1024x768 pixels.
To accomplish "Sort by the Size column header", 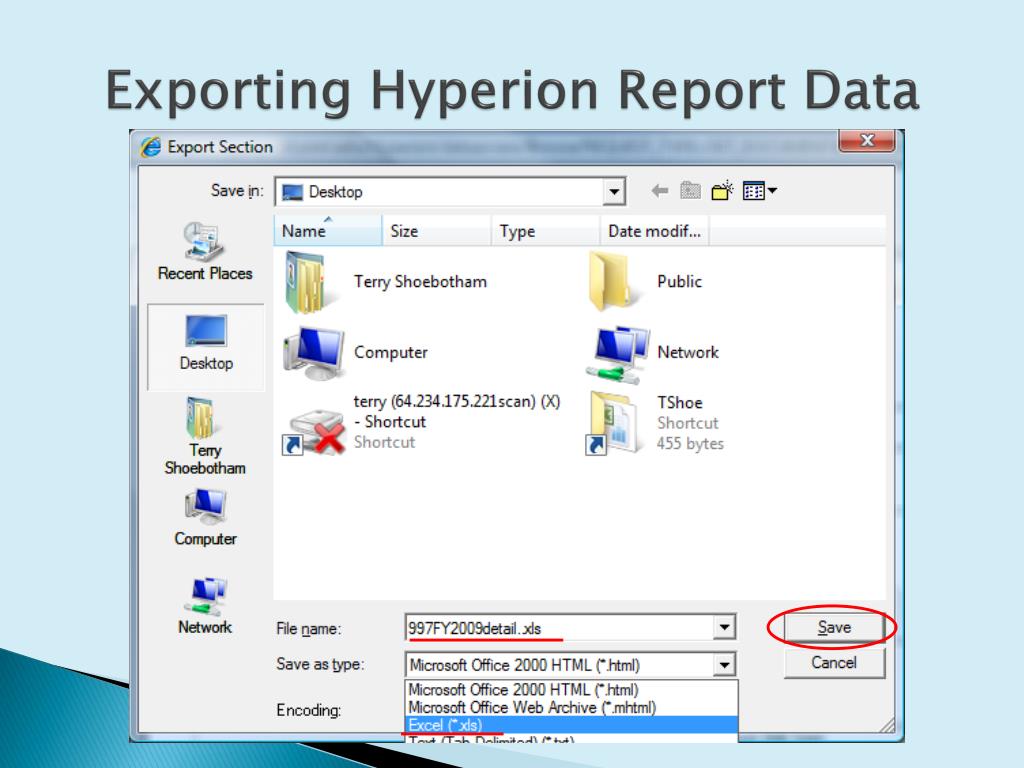I will [x=437, y=231].
